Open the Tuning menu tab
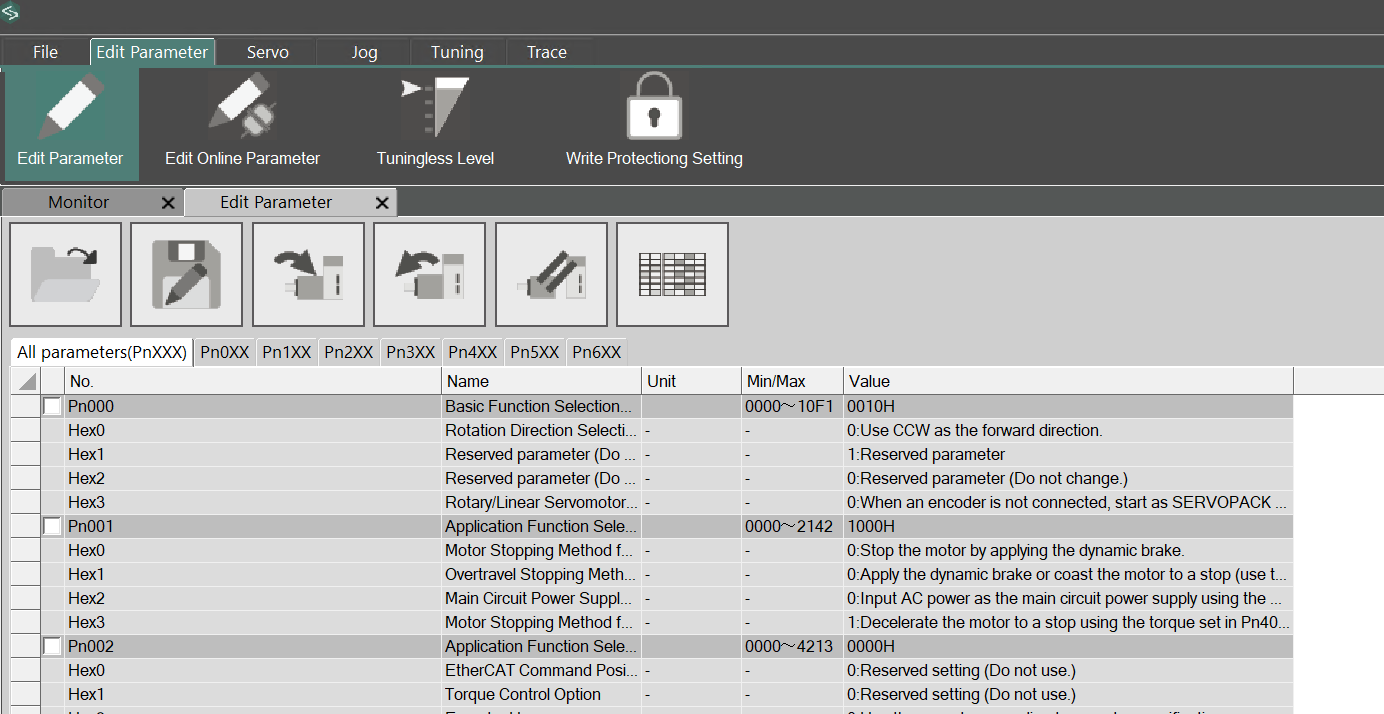 [457, 52]
